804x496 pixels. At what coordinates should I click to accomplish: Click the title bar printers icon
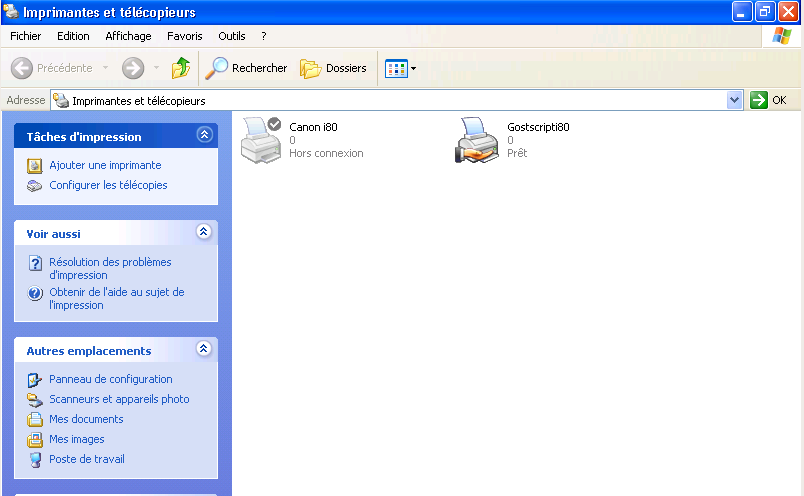coord(11,11)
